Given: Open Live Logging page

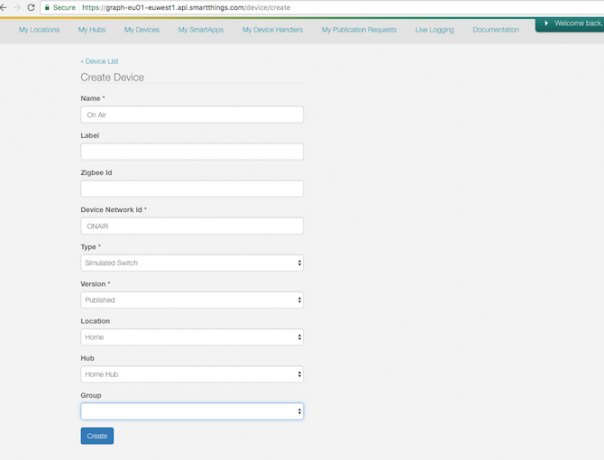Looking at the screenshot, I should point(435,30).
